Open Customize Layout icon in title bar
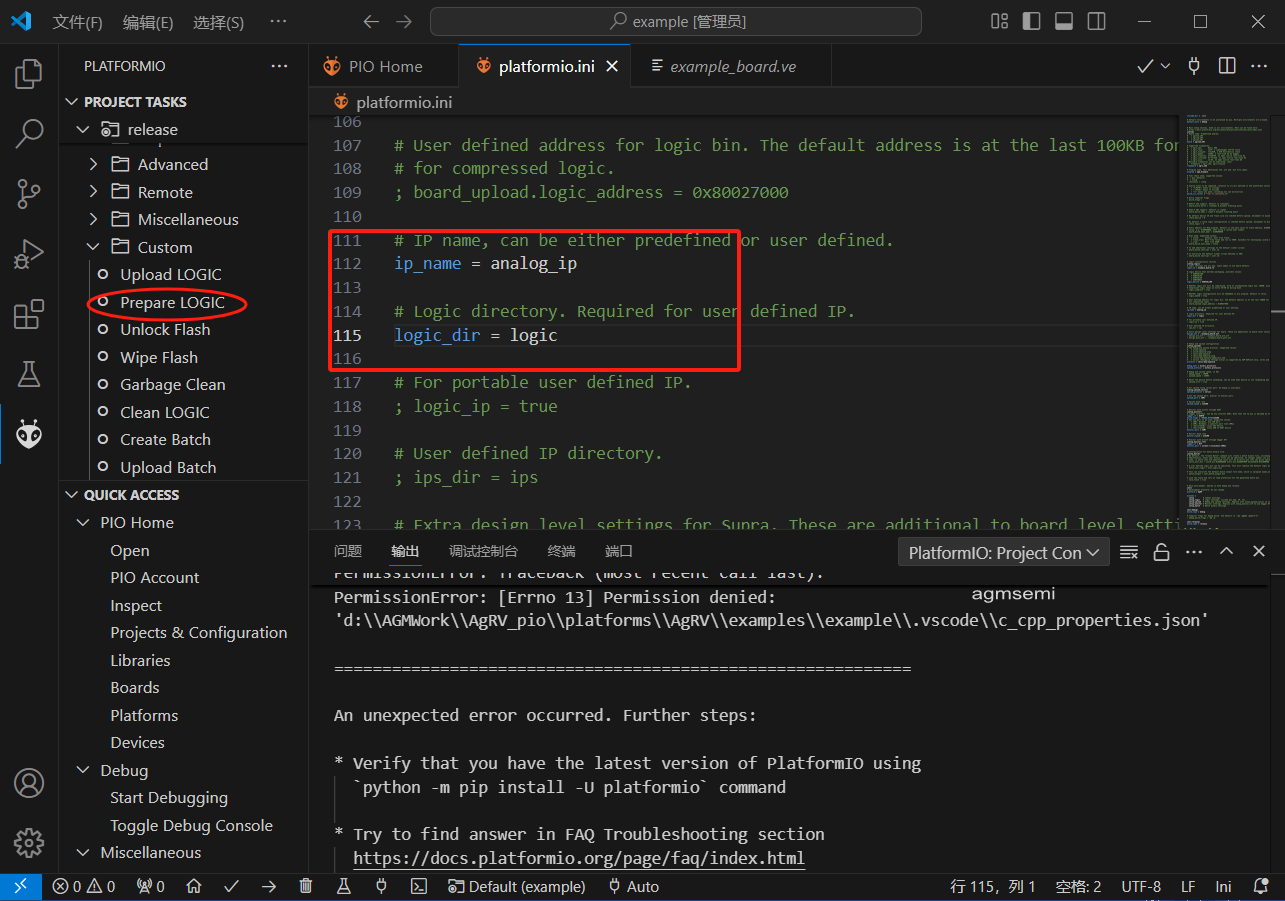 click(999, 21)
